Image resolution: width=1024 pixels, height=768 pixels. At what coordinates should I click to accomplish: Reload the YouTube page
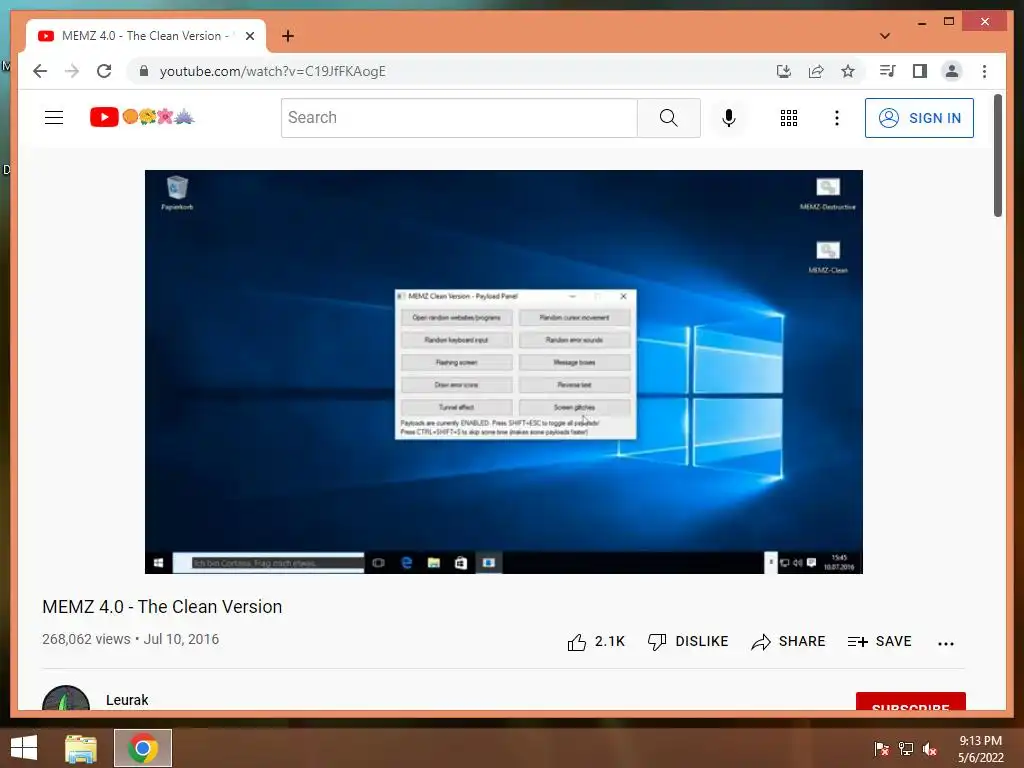click(104, 71)
